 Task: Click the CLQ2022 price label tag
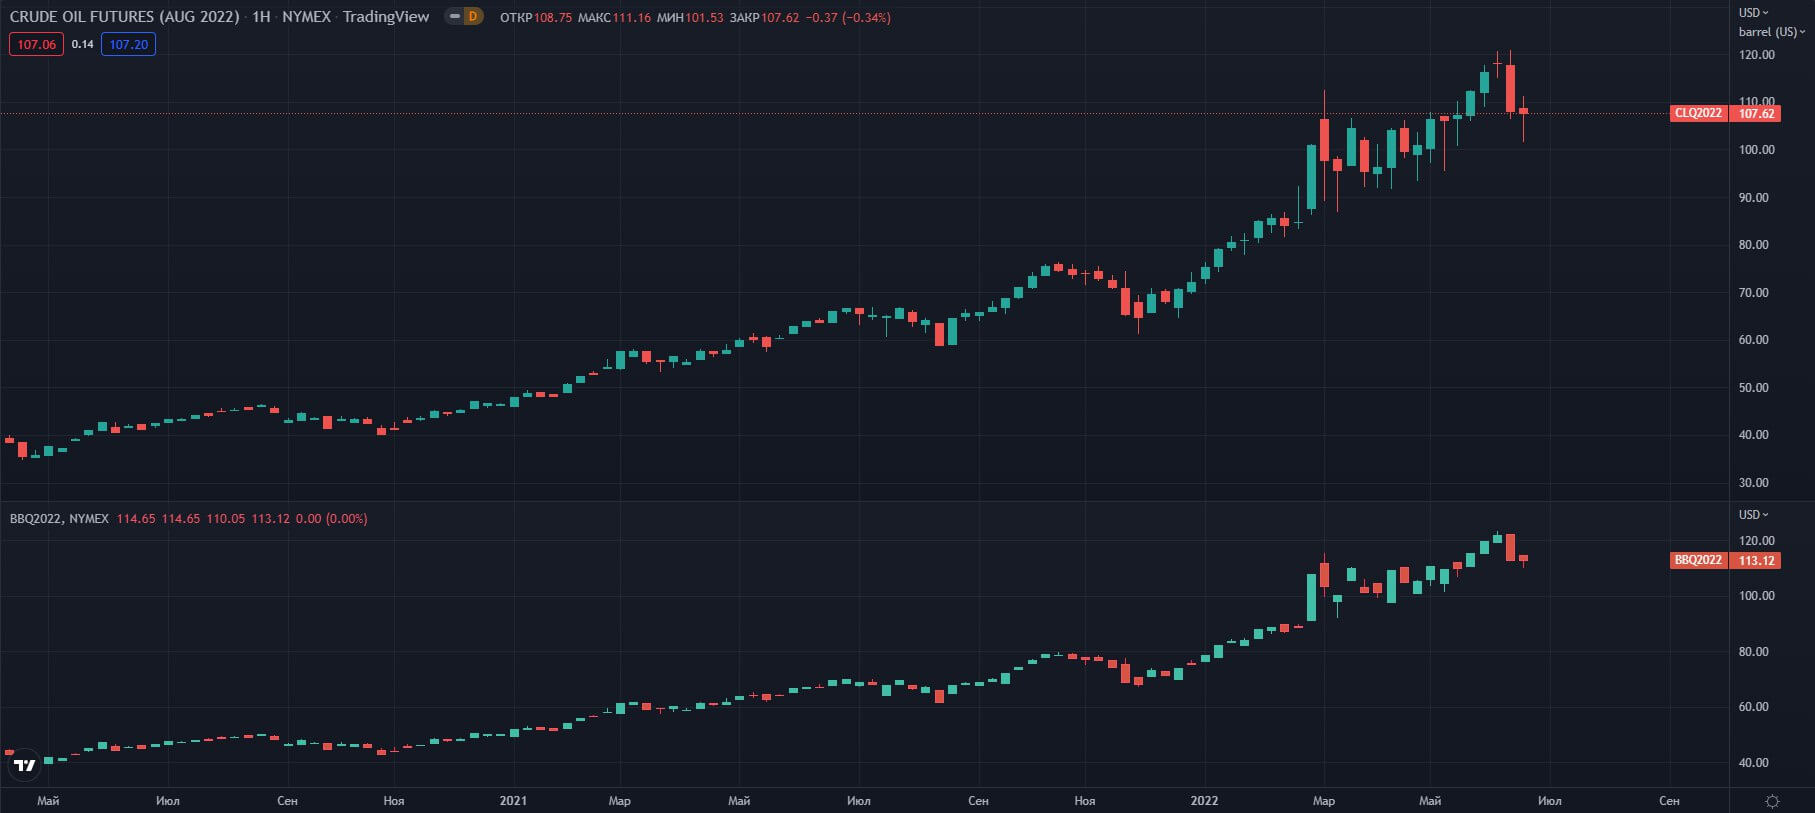click(x=1698, y=113)
